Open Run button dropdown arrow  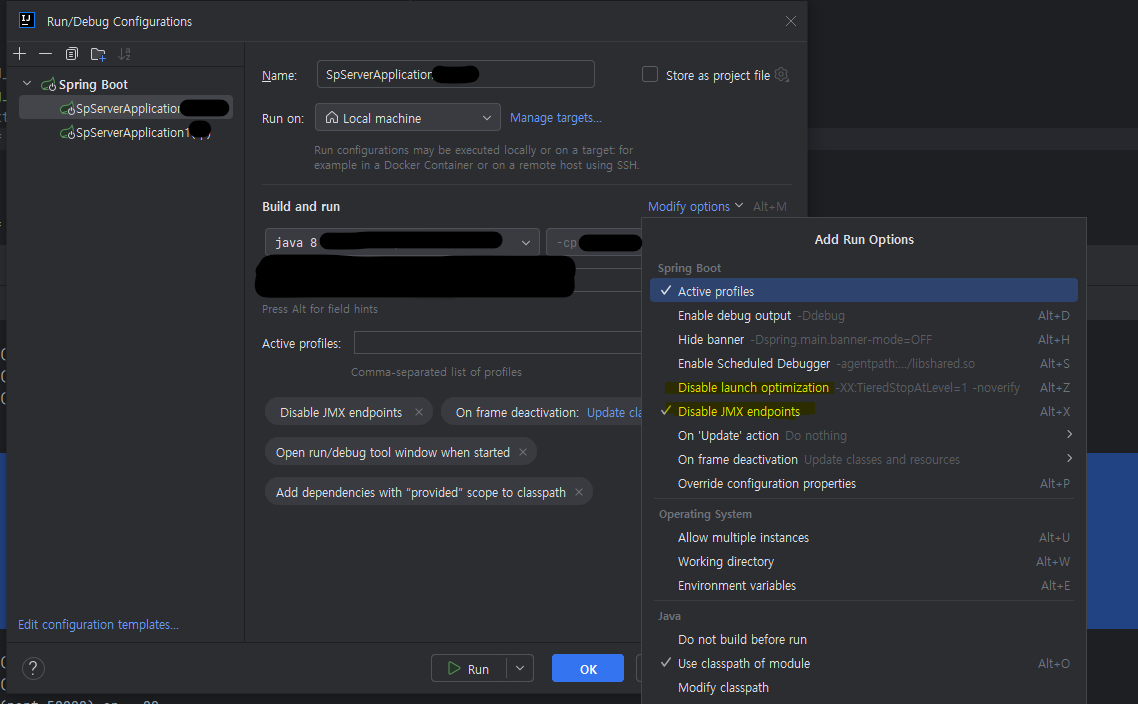click(520, 668)
